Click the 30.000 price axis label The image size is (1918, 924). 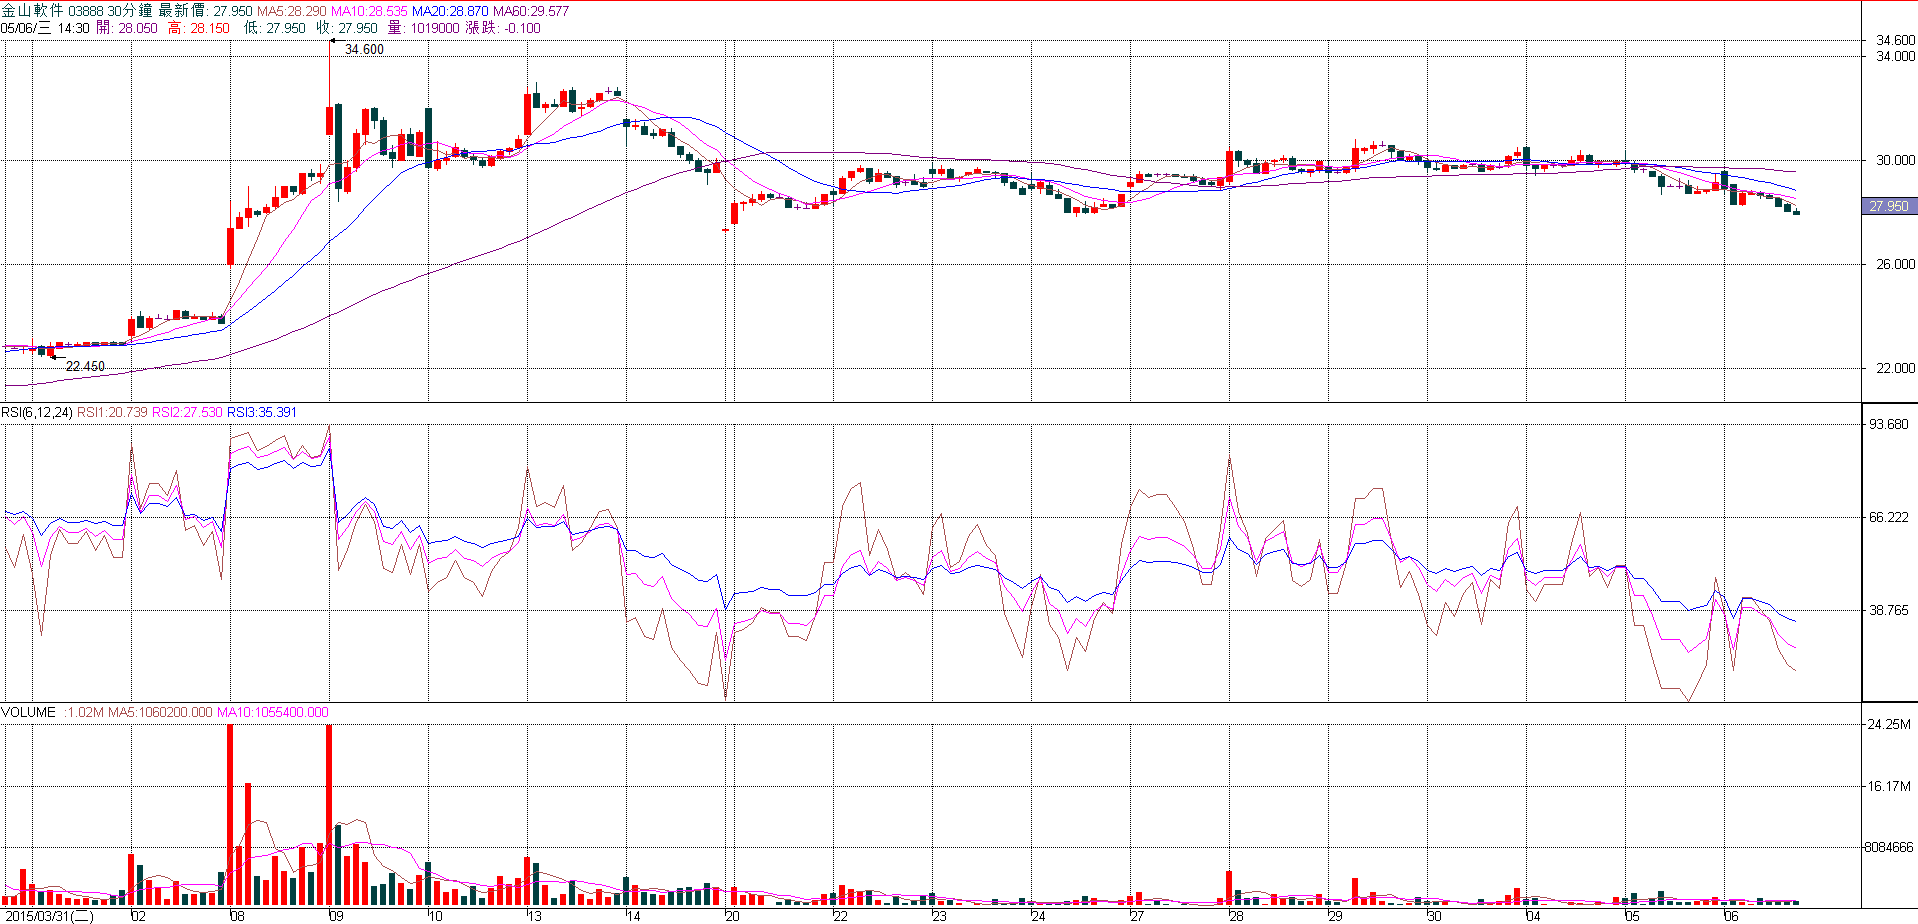pos(1895,160)
